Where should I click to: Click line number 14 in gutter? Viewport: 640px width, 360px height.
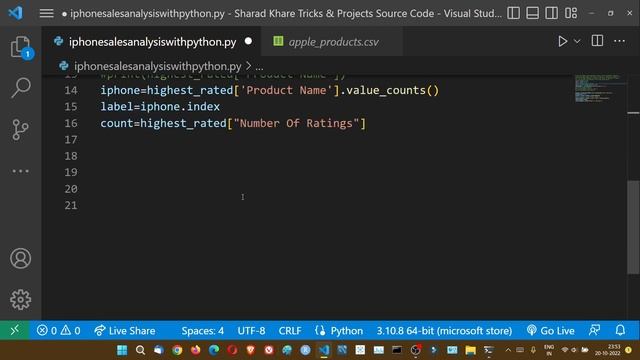pyautogui.click(x=71, y=90)
